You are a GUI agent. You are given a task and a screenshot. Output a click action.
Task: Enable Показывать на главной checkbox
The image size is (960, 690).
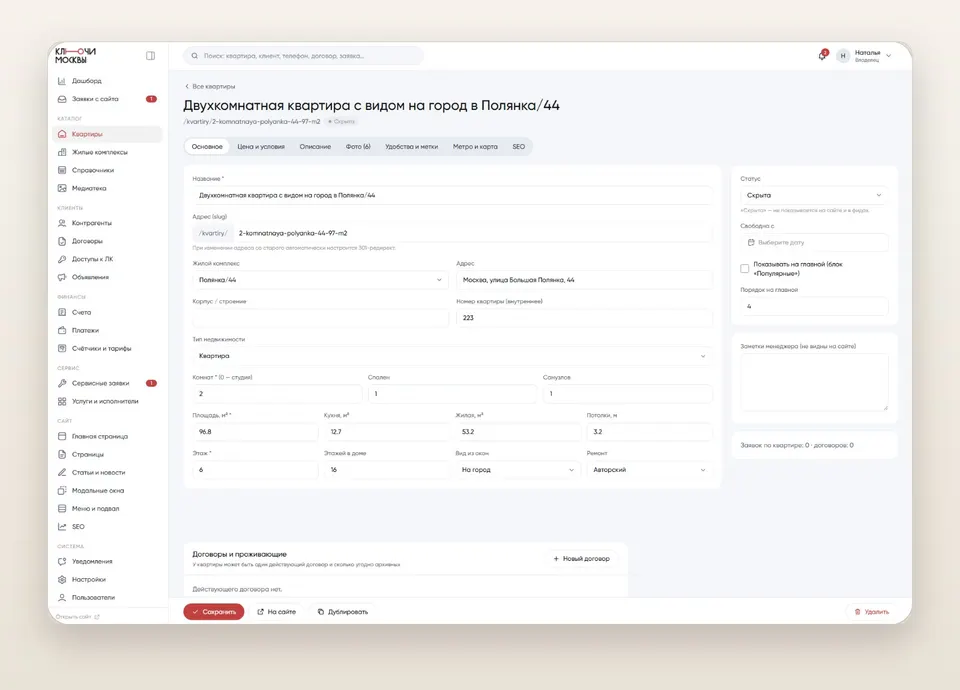point(744,269)
